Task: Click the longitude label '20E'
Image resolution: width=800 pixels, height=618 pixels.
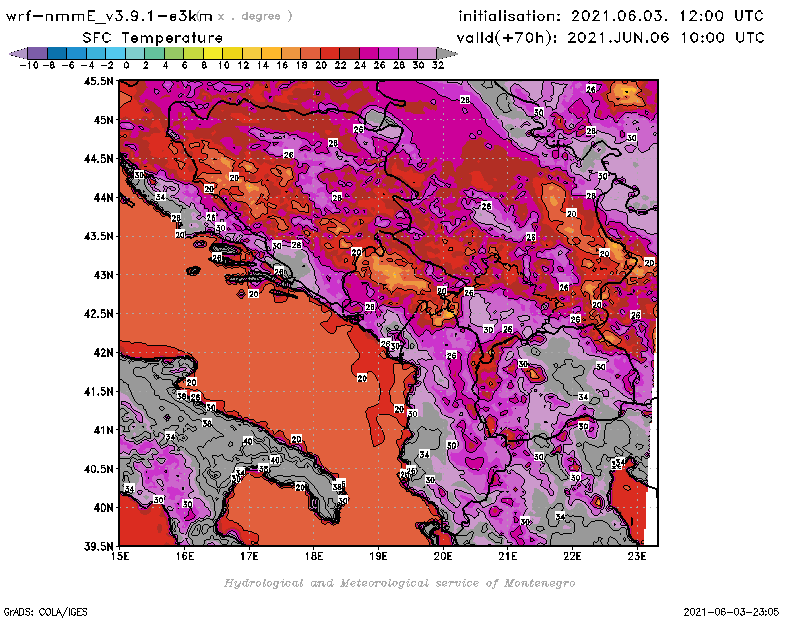Action: tap(443, 556)
